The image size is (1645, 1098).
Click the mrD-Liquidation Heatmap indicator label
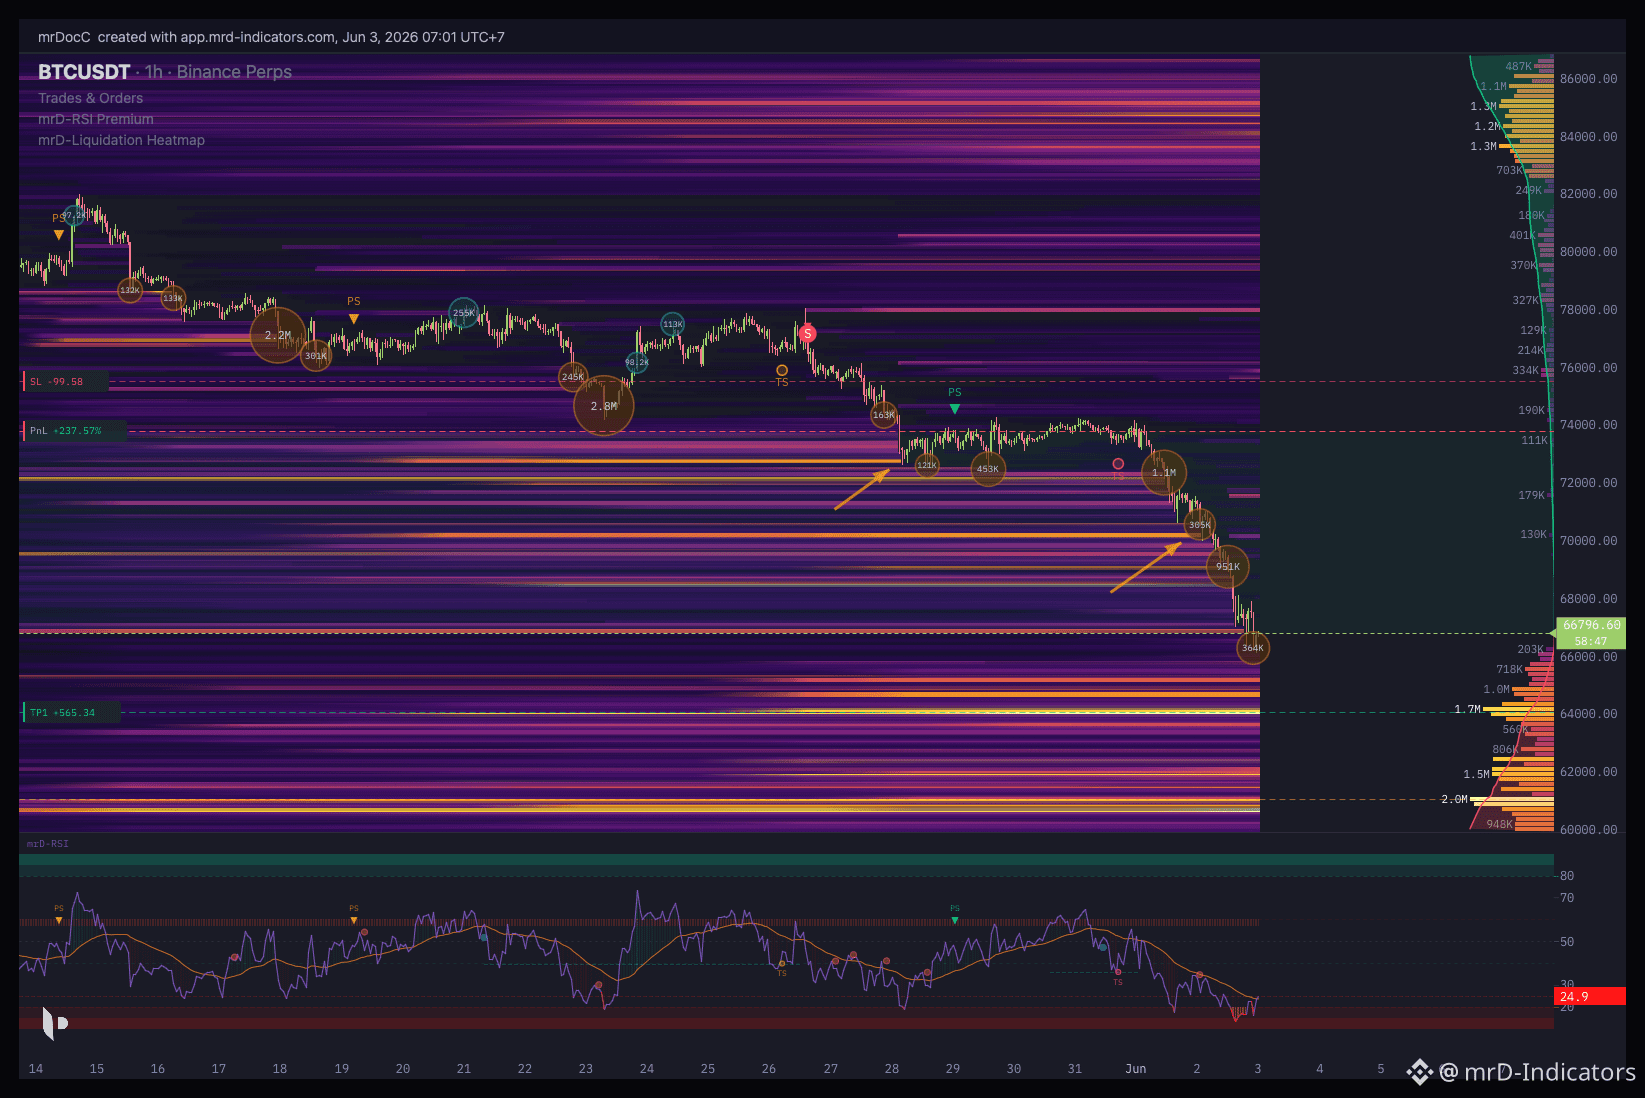[122, 140]
